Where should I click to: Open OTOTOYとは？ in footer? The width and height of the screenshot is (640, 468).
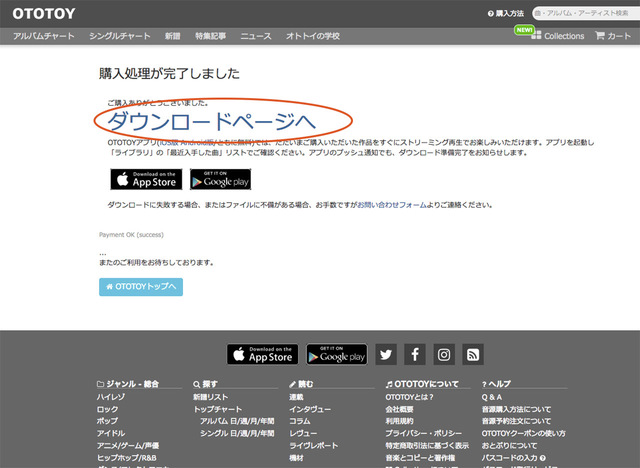(409, 397)
